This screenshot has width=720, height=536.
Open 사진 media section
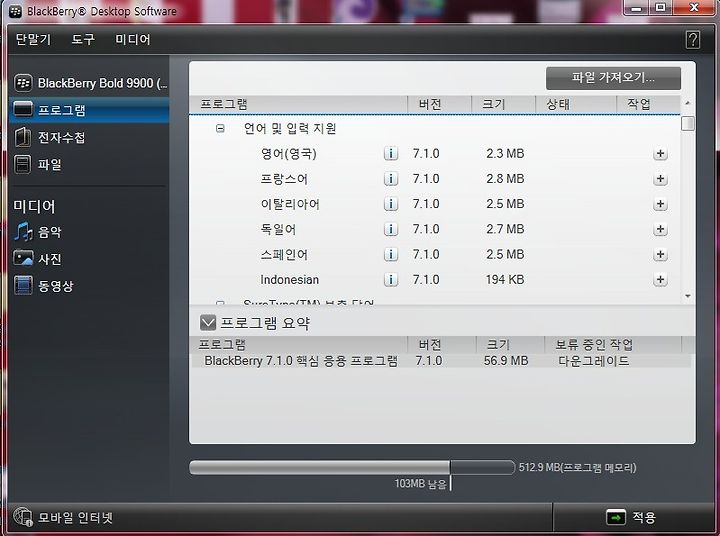pos(89,259)
